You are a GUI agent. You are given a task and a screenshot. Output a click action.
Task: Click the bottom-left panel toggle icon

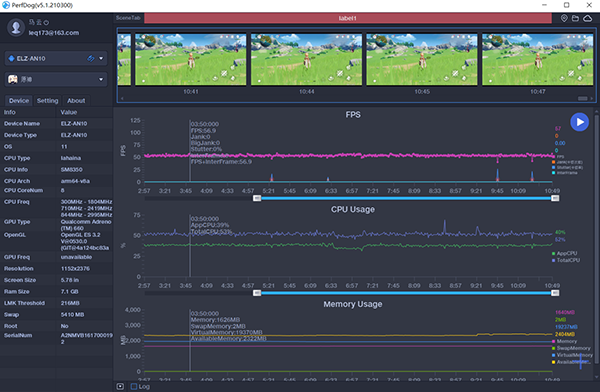(x=120, y=386)
